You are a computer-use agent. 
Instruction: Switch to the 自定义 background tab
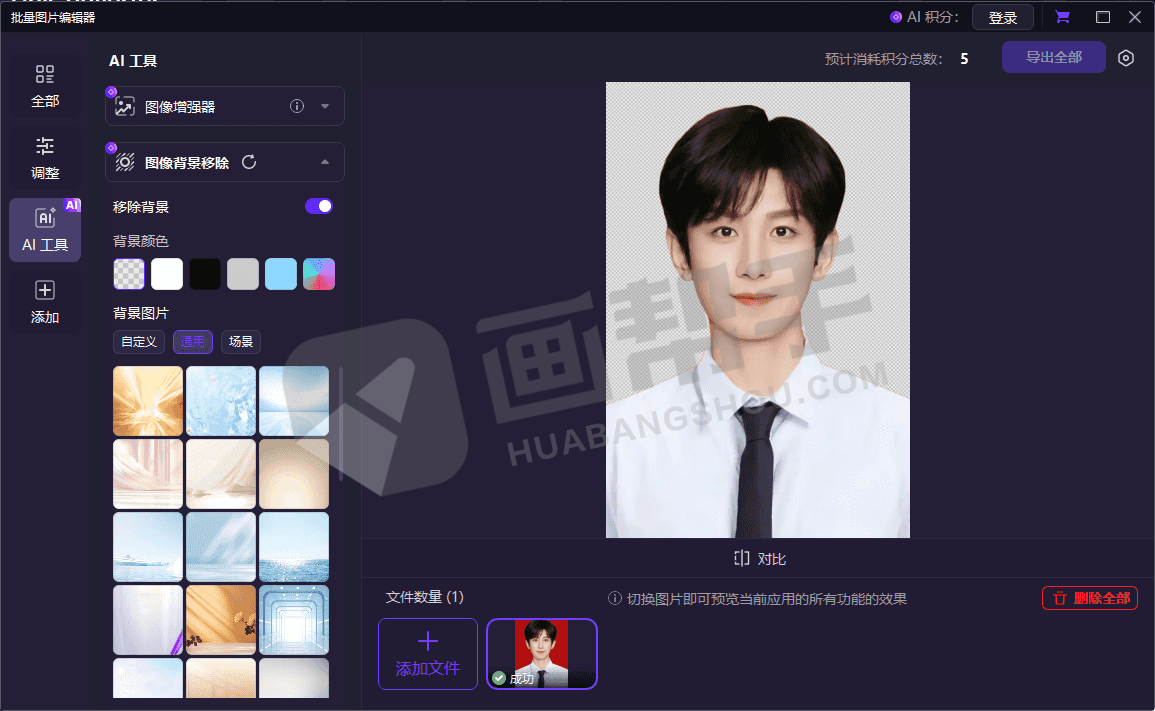(138, 342)
